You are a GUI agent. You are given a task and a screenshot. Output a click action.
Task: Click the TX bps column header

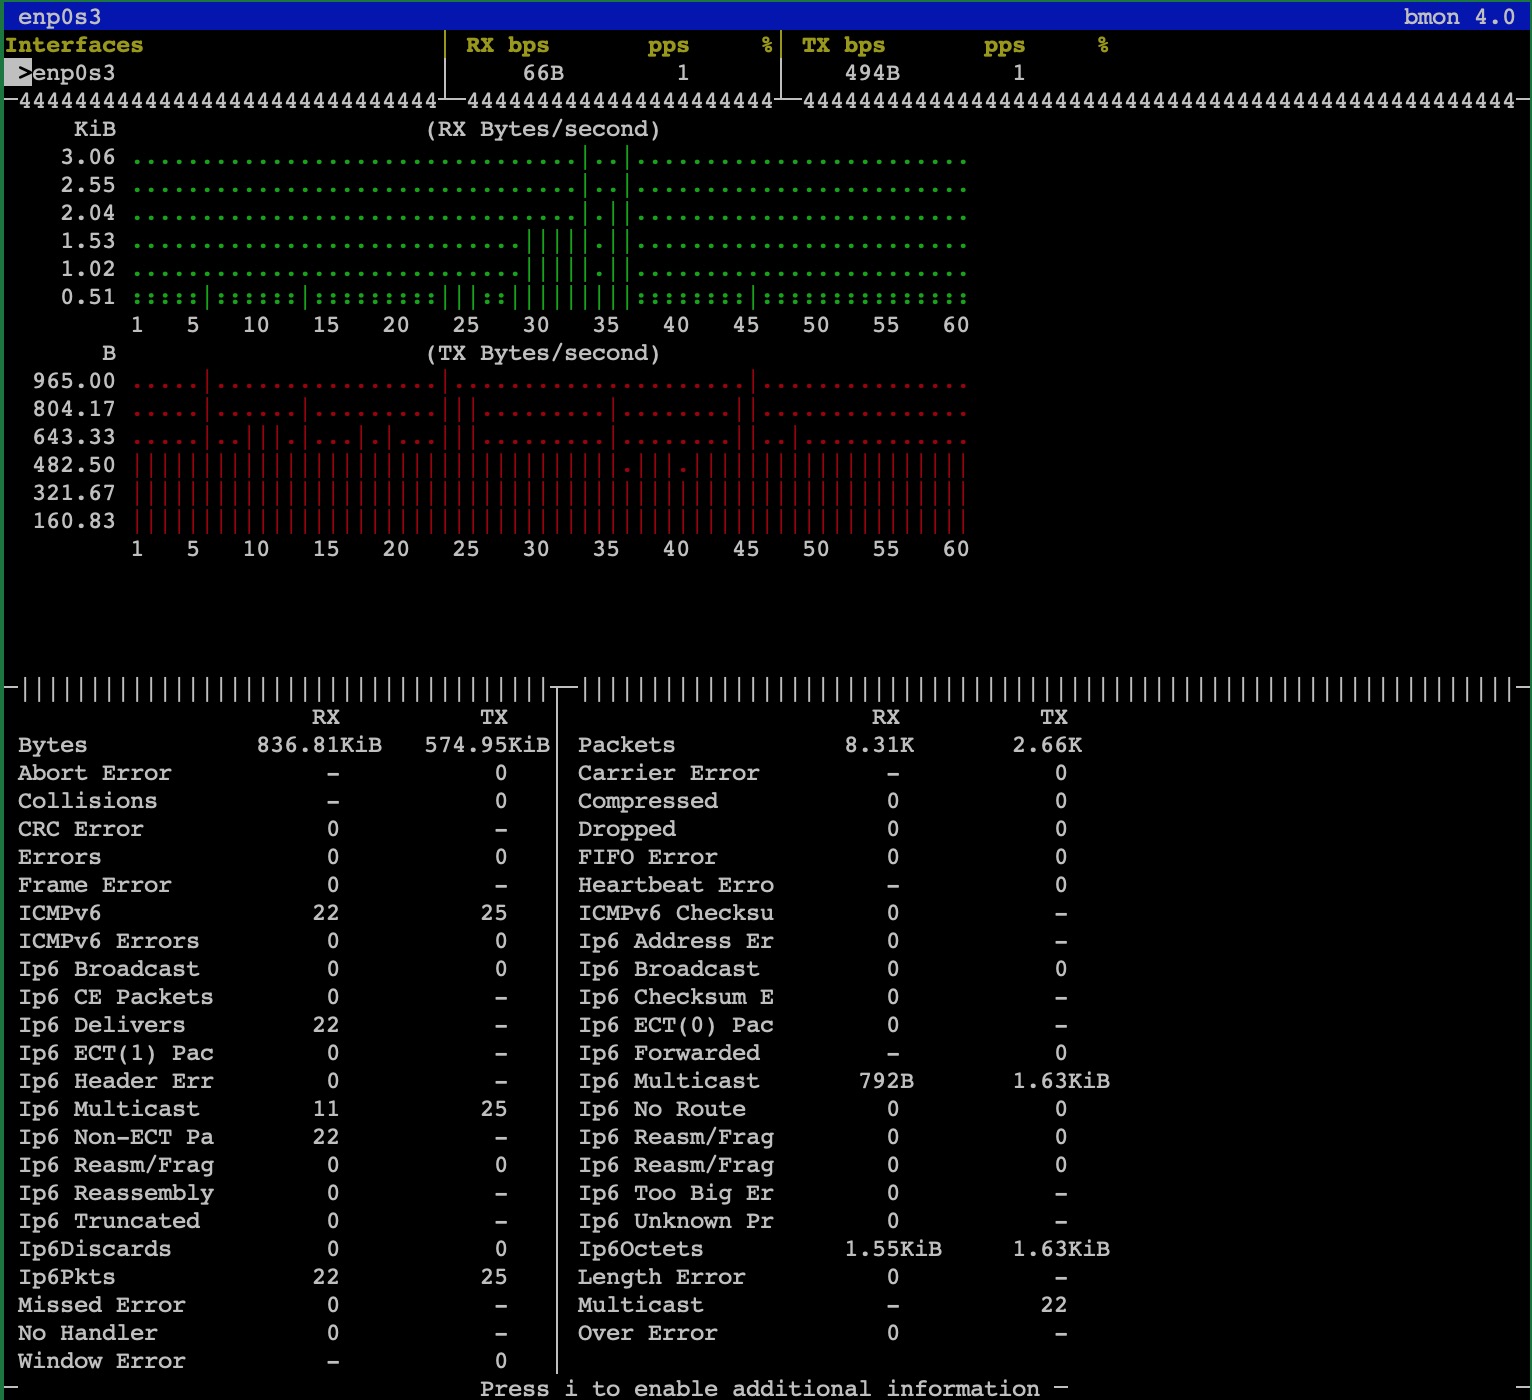[844, 45]
